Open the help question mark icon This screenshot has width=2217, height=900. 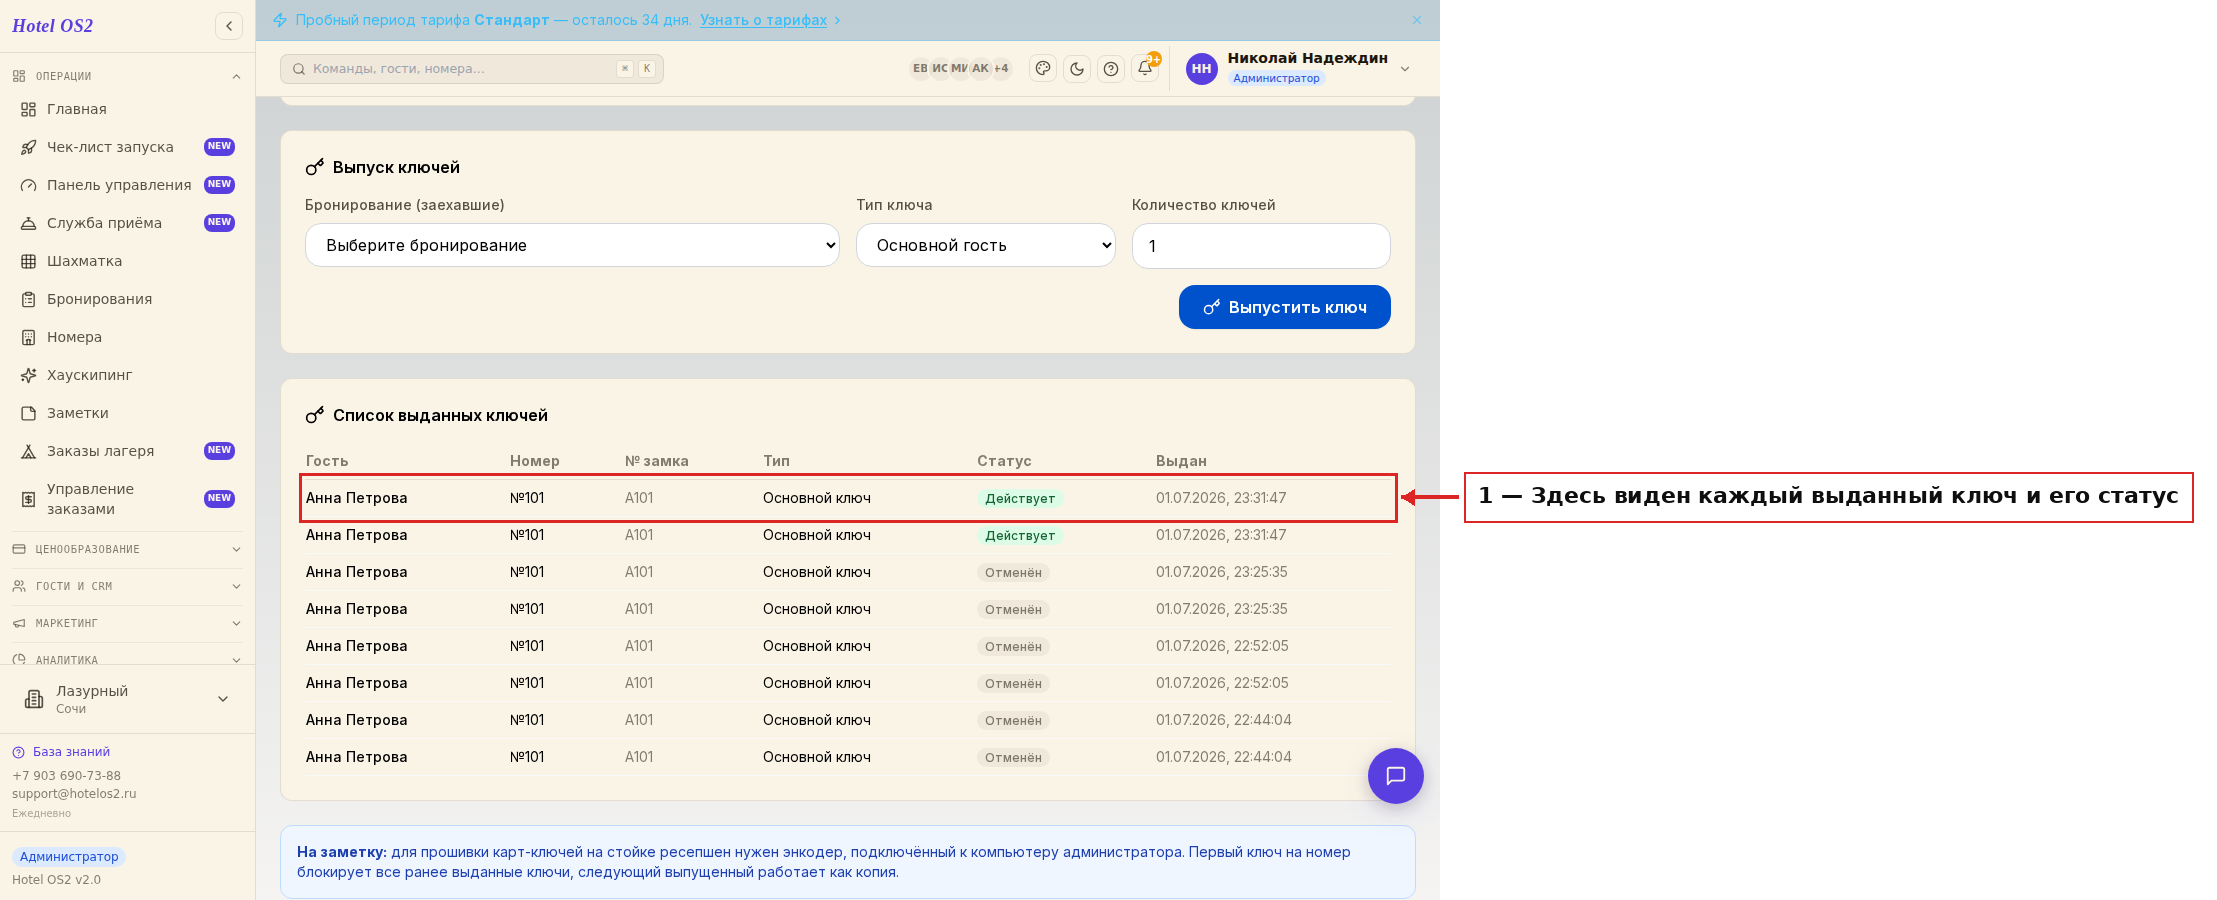(1111, 69)
